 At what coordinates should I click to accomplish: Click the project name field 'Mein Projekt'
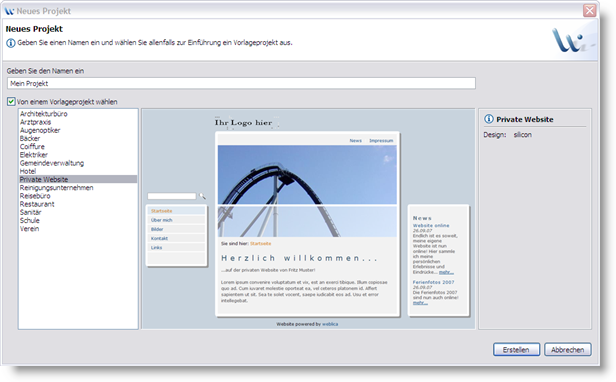(x=241, y=83)
